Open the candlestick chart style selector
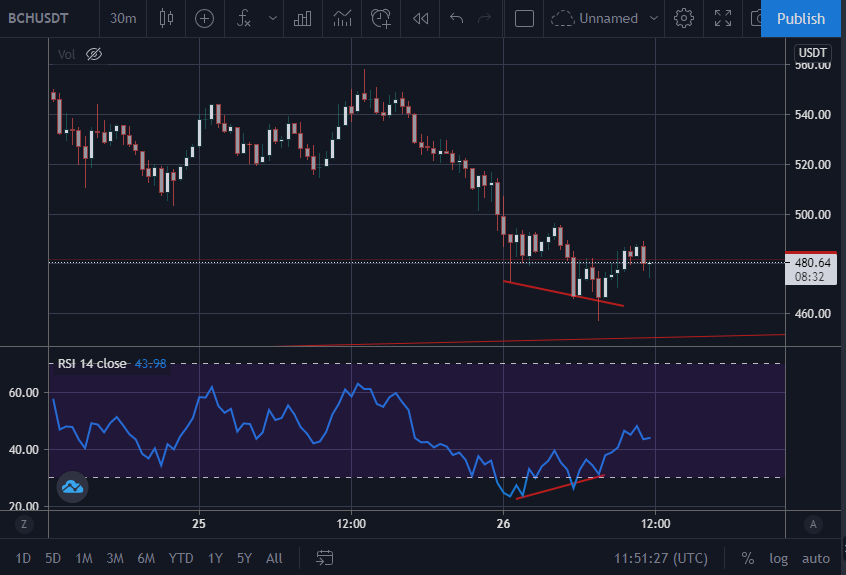Viewport: 846px width, 575px height. pos(166,18)
